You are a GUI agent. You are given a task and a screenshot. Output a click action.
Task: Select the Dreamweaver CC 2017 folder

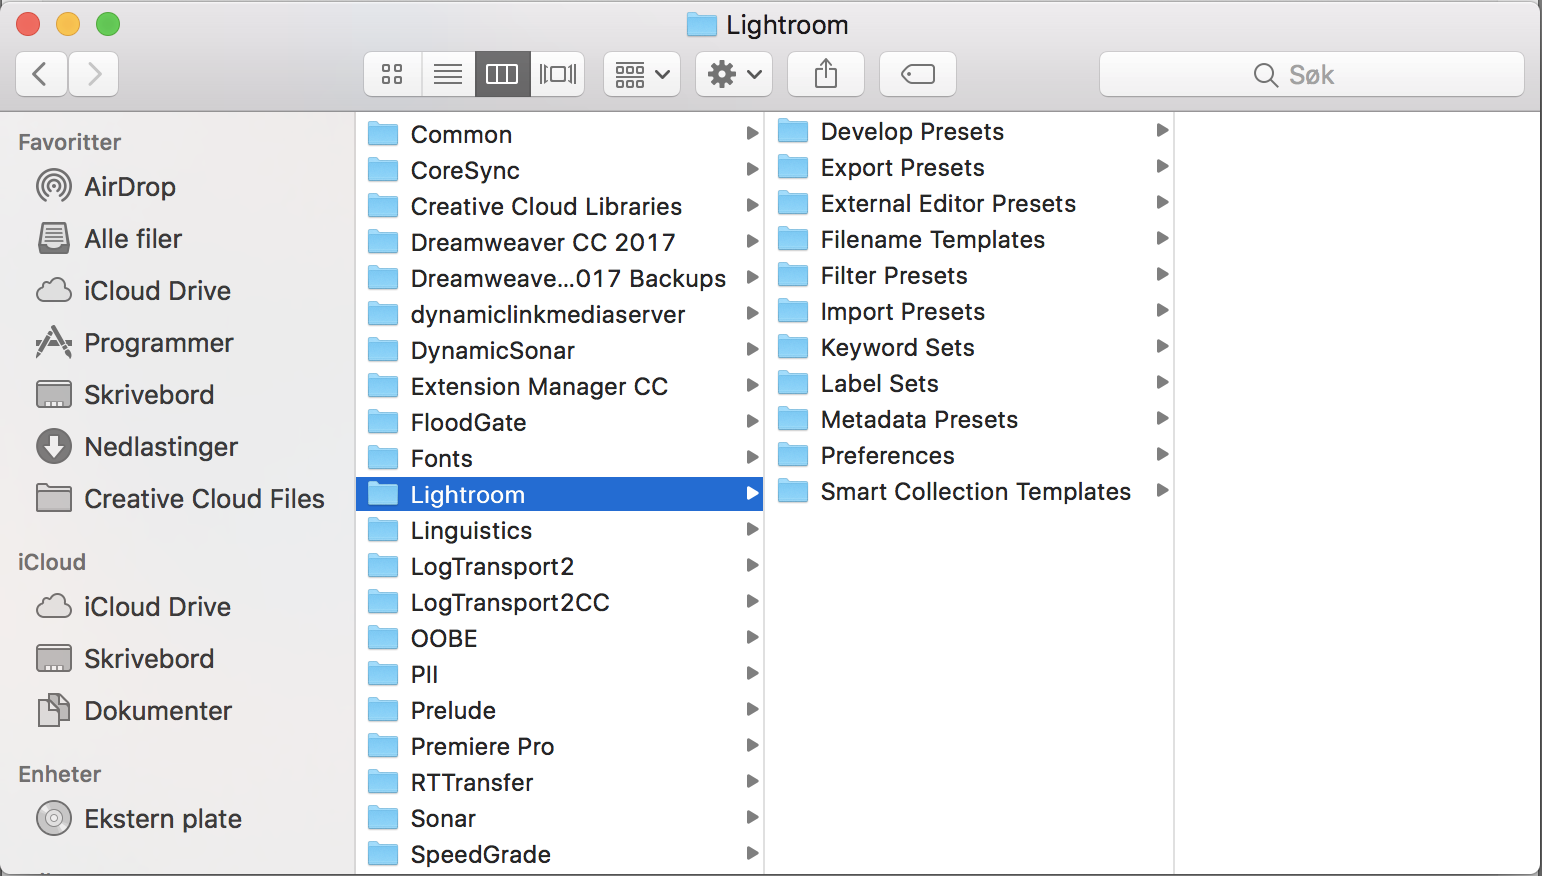click(559, 242)
